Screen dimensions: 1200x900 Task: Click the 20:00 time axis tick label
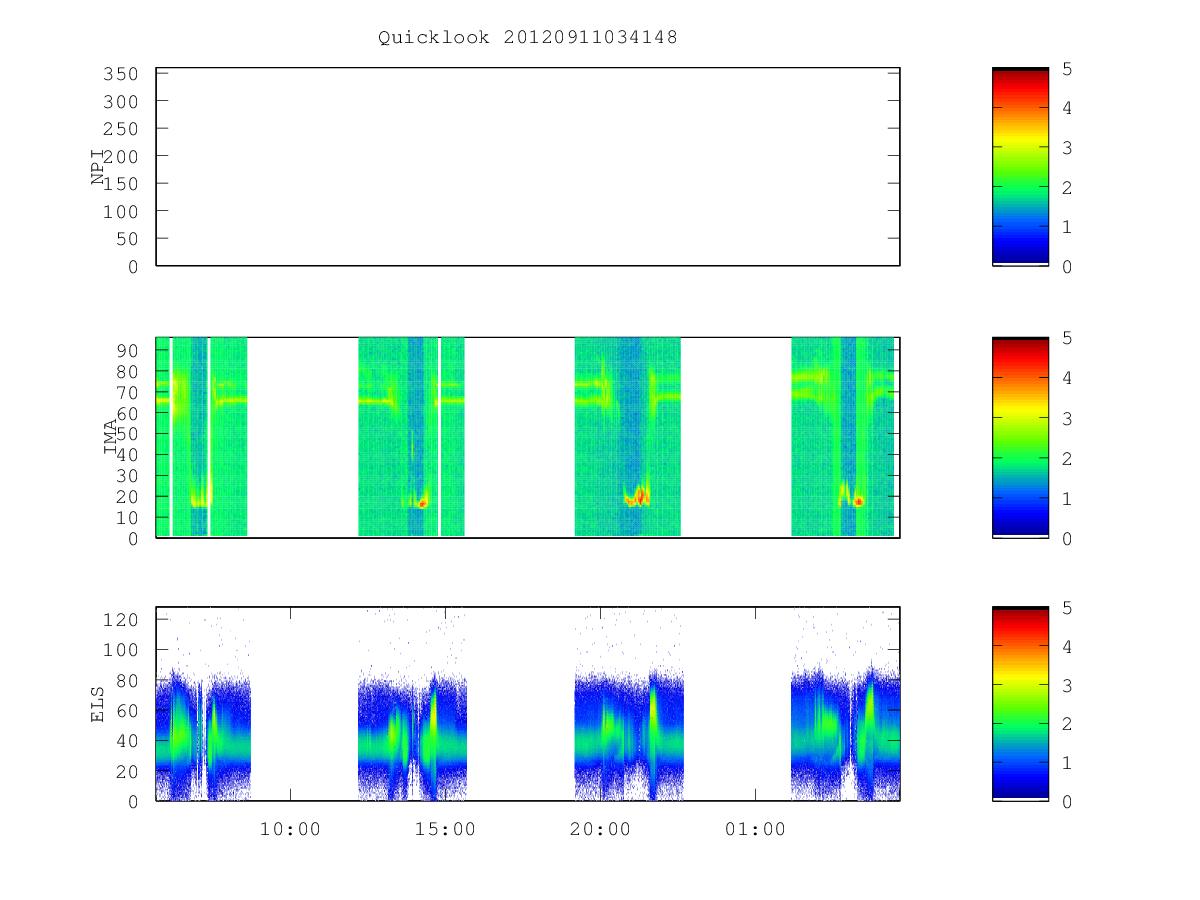(600, 829)
